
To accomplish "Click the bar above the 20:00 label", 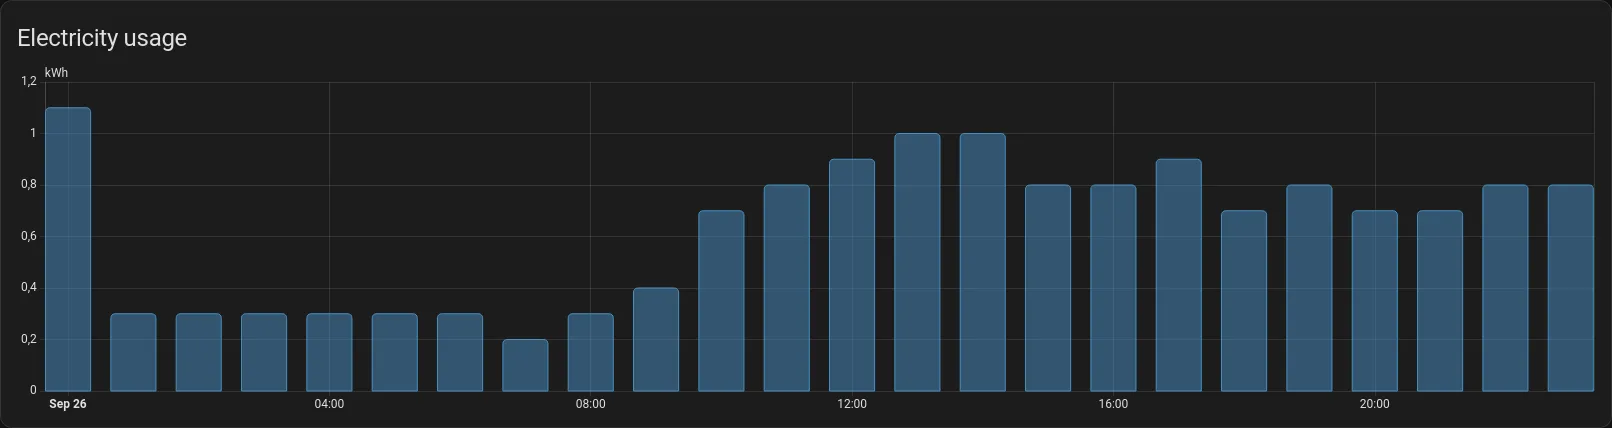I will point(1374,300).
